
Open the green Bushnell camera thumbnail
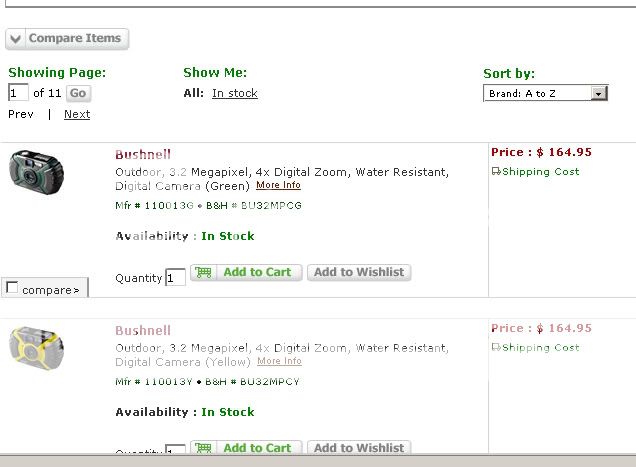[x=37, y=172]
